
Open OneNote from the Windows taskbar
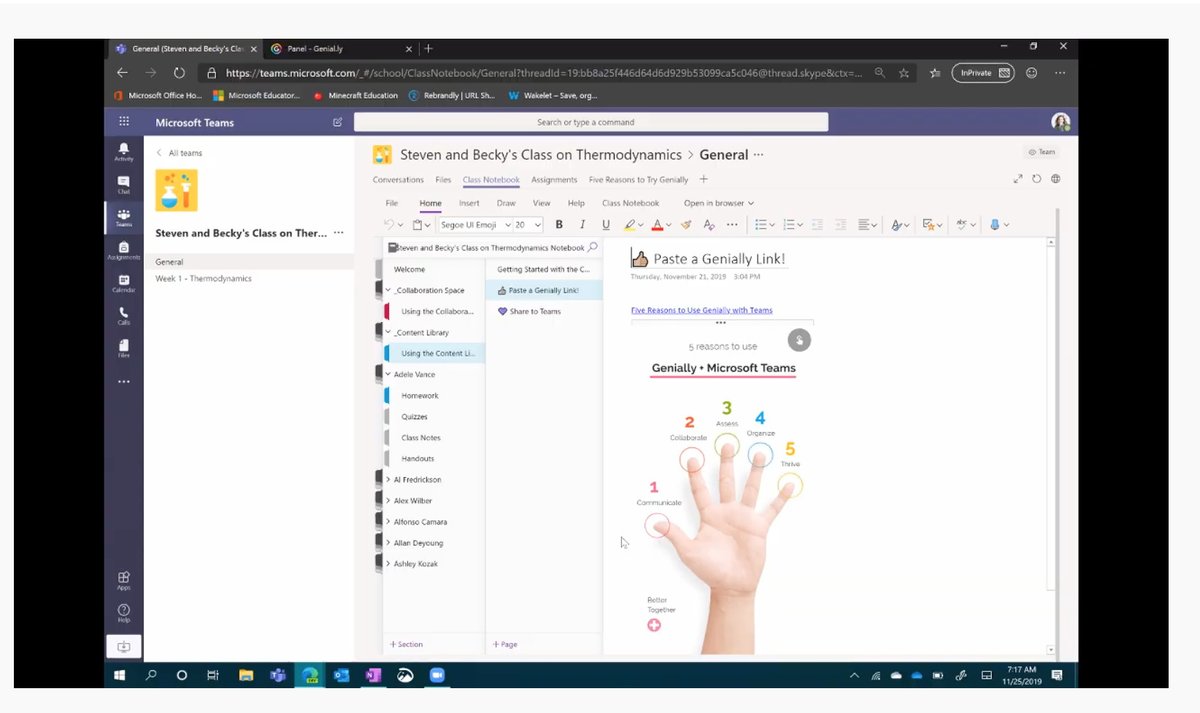373,675
